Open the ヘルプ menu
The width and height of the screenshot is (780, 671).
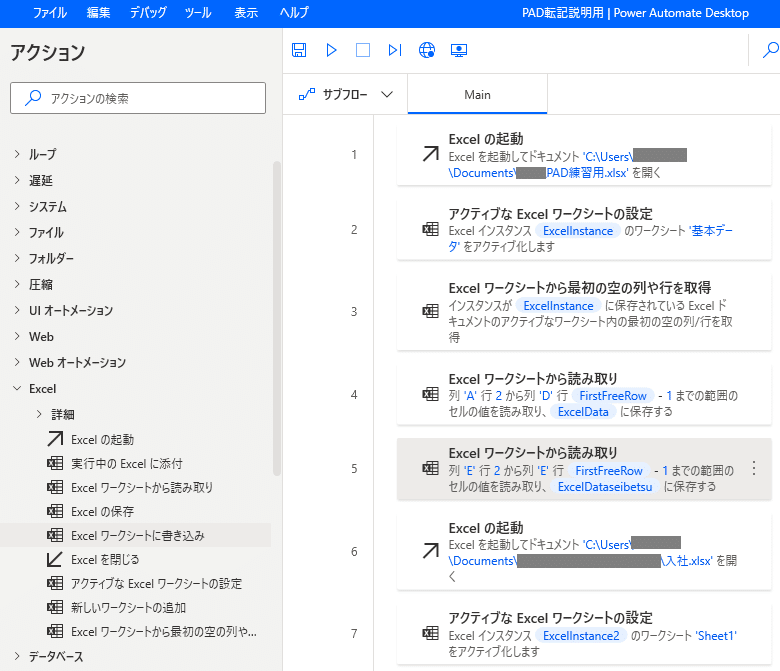point(294,12)
